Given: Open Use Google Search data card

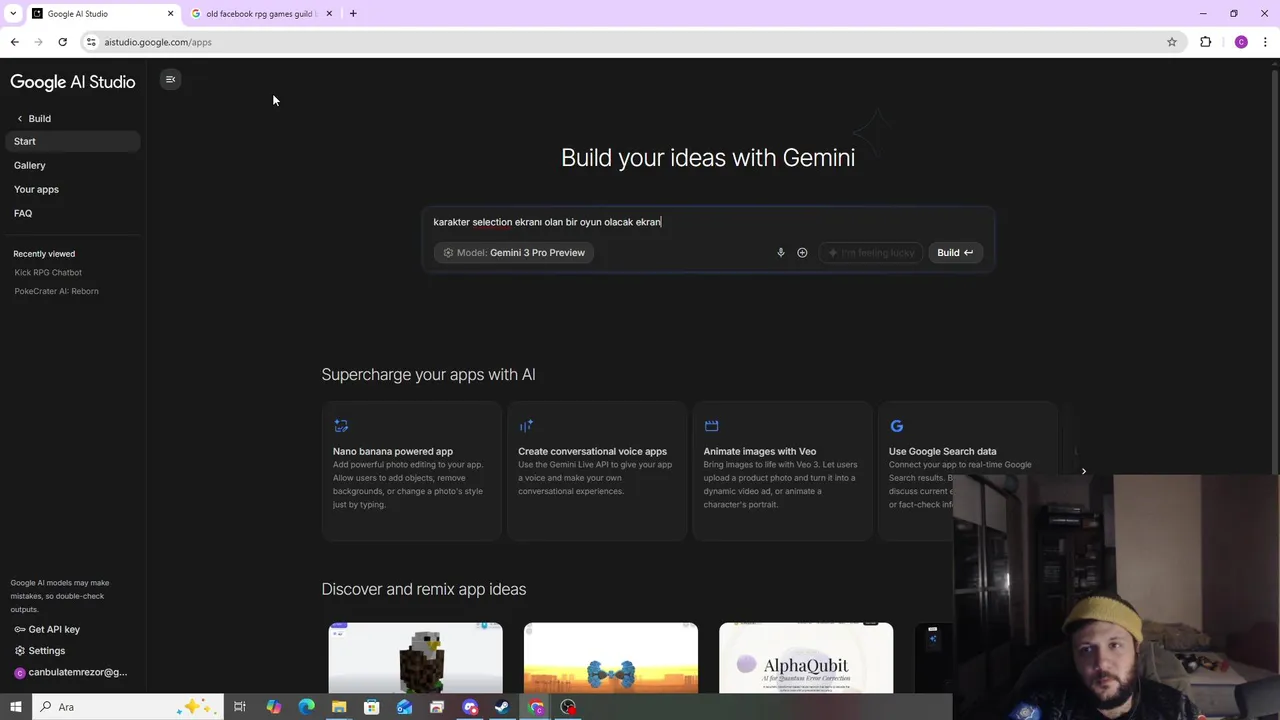Looking at the screenshot, I should coord(967,471).
